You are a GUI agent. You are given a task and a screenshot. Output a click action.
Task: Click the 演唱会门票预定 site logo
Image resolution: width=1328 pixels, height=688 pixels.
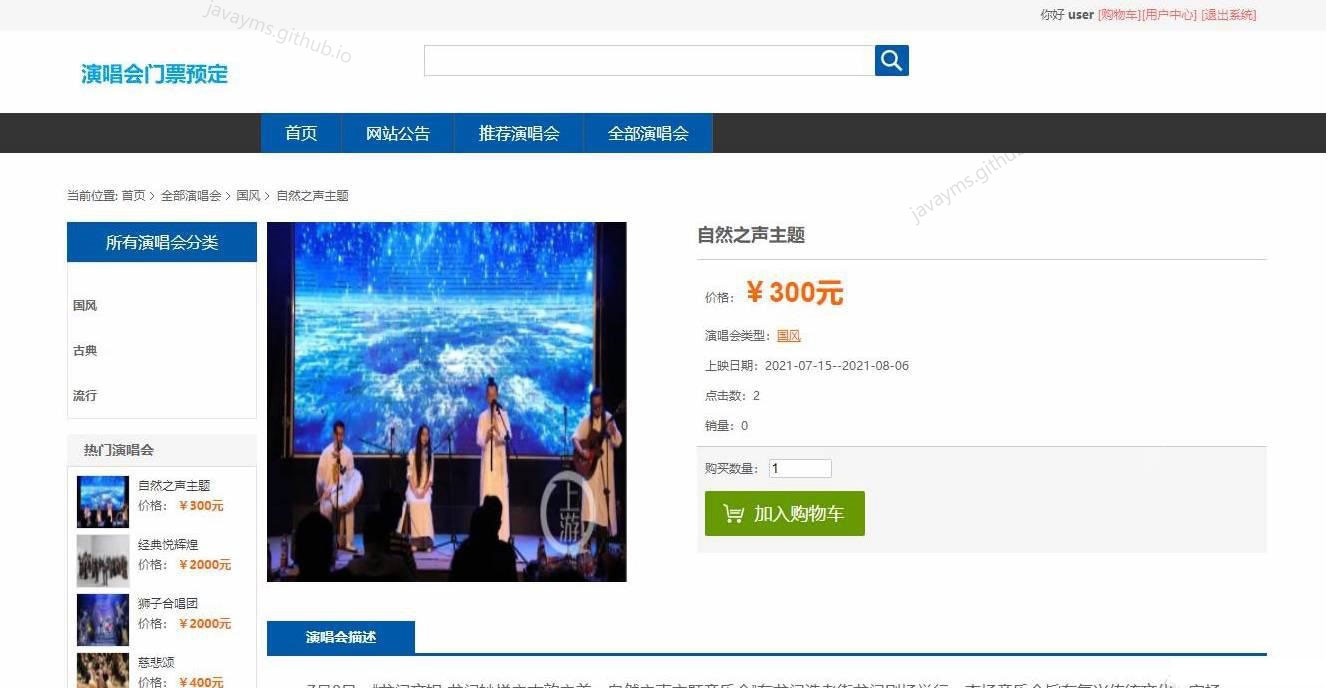click(155, 74)
